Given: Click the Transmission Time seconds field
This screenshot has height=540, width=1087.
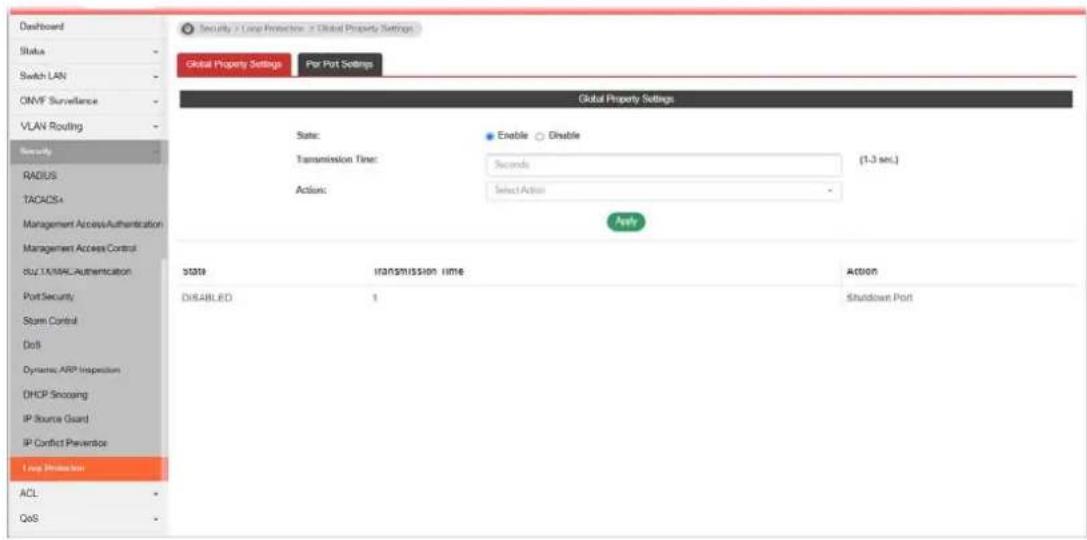Looking at the screenshot, I should [663, 165].
